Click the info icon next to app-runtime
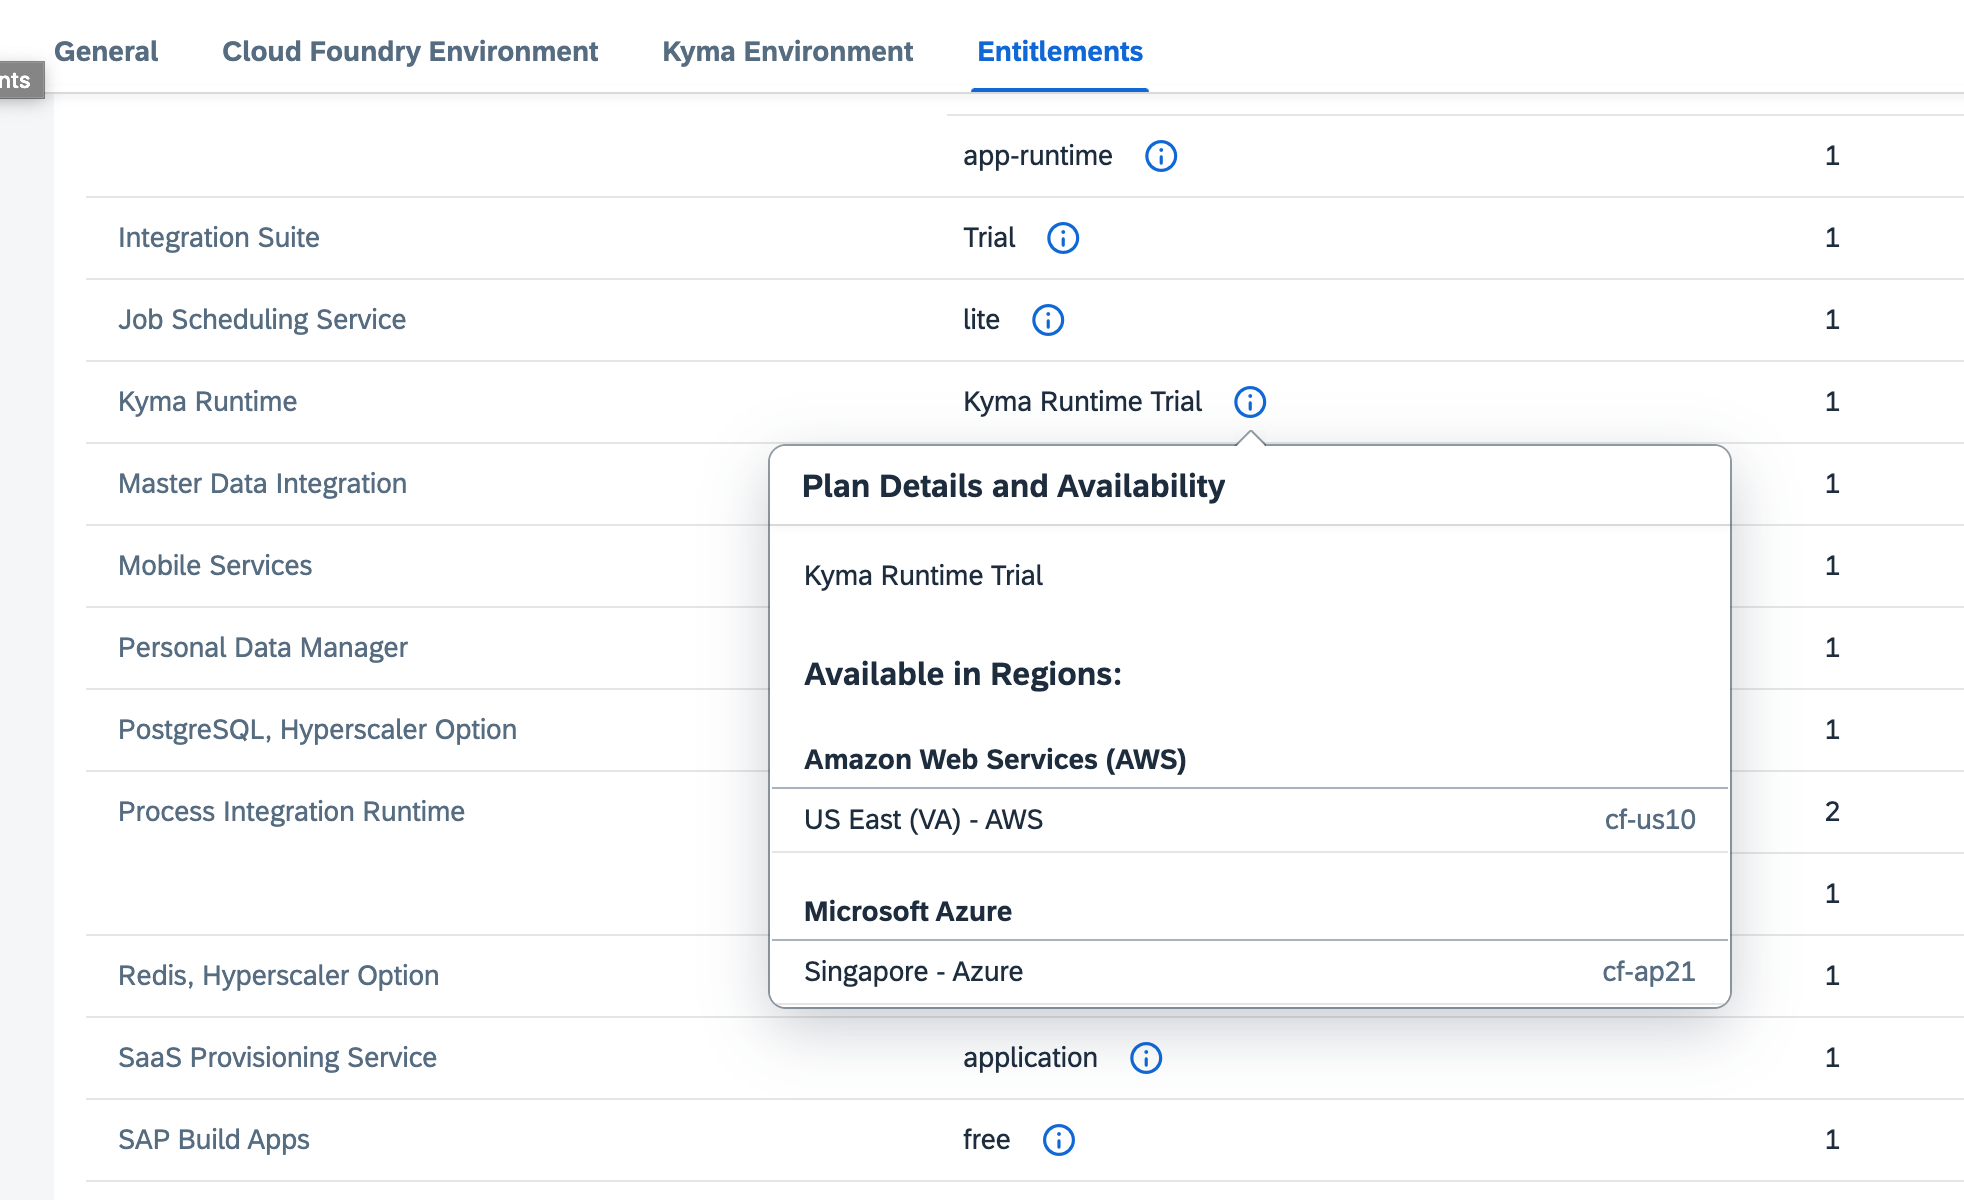This screenshot has height=1200, width=1964. coord(1160,156)
